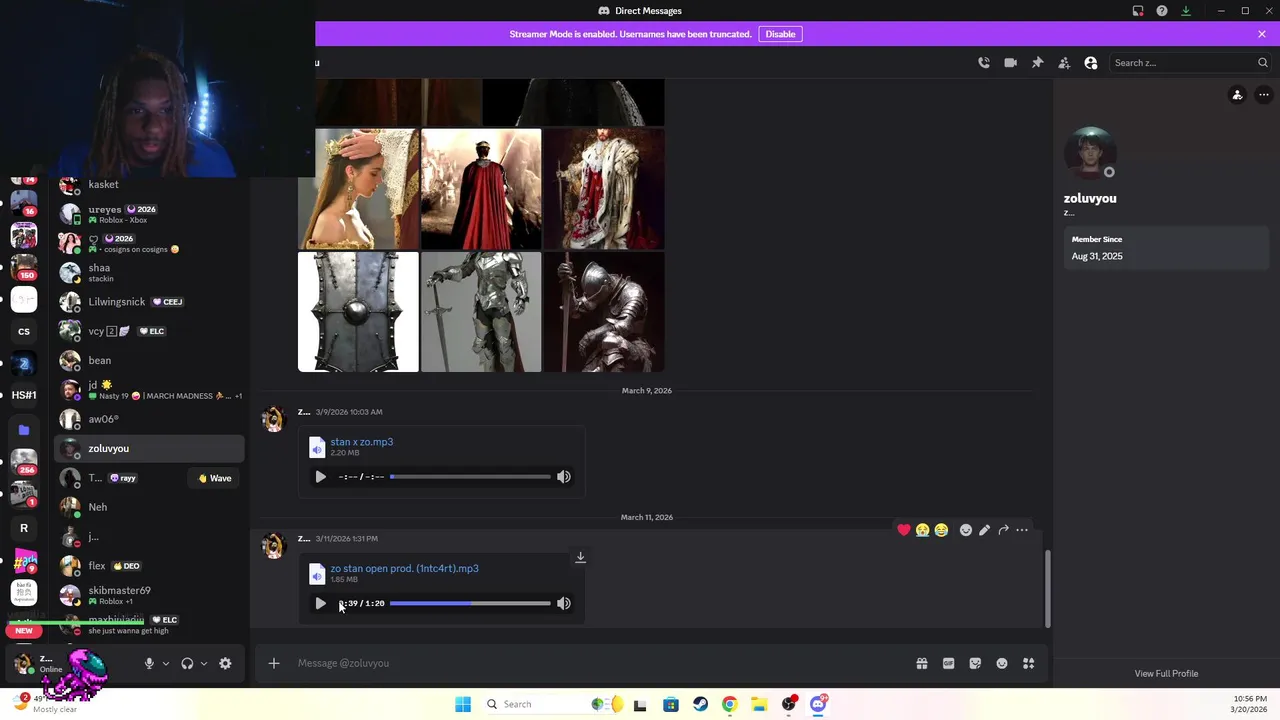Focus the Search z... field

pyautogui.click(x=1190, y=62)
